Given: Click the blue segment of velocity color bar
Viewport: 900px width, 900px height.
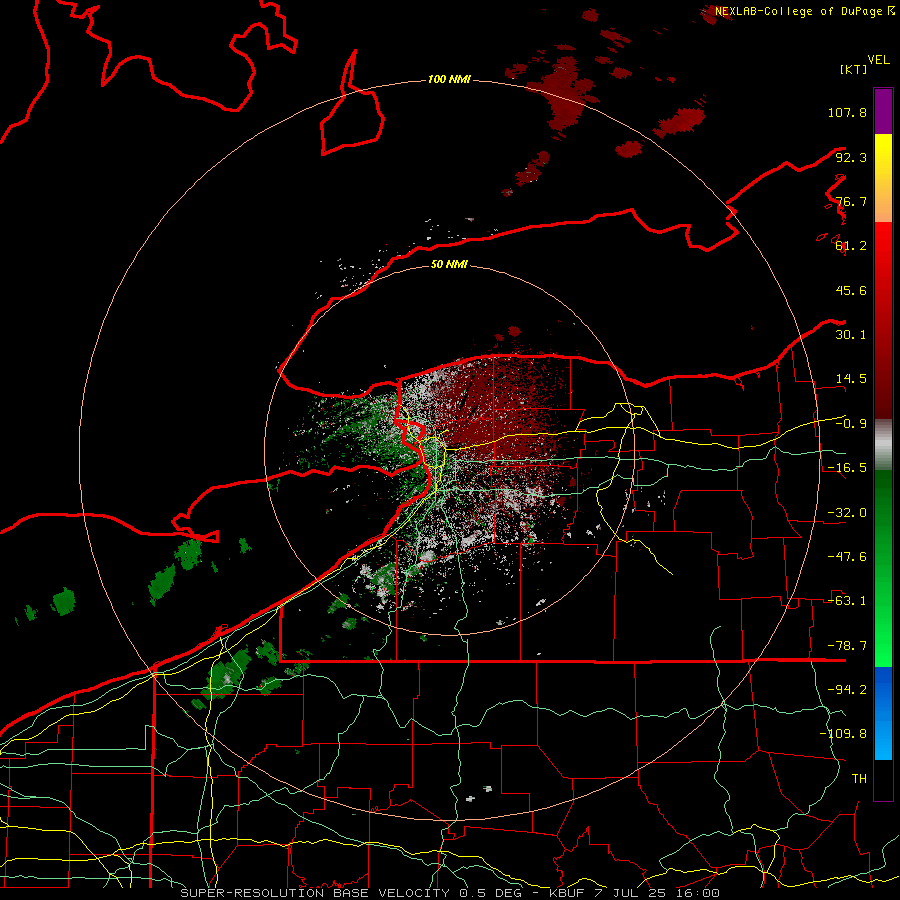Looking at the screenshot, I should pos(883,713).
